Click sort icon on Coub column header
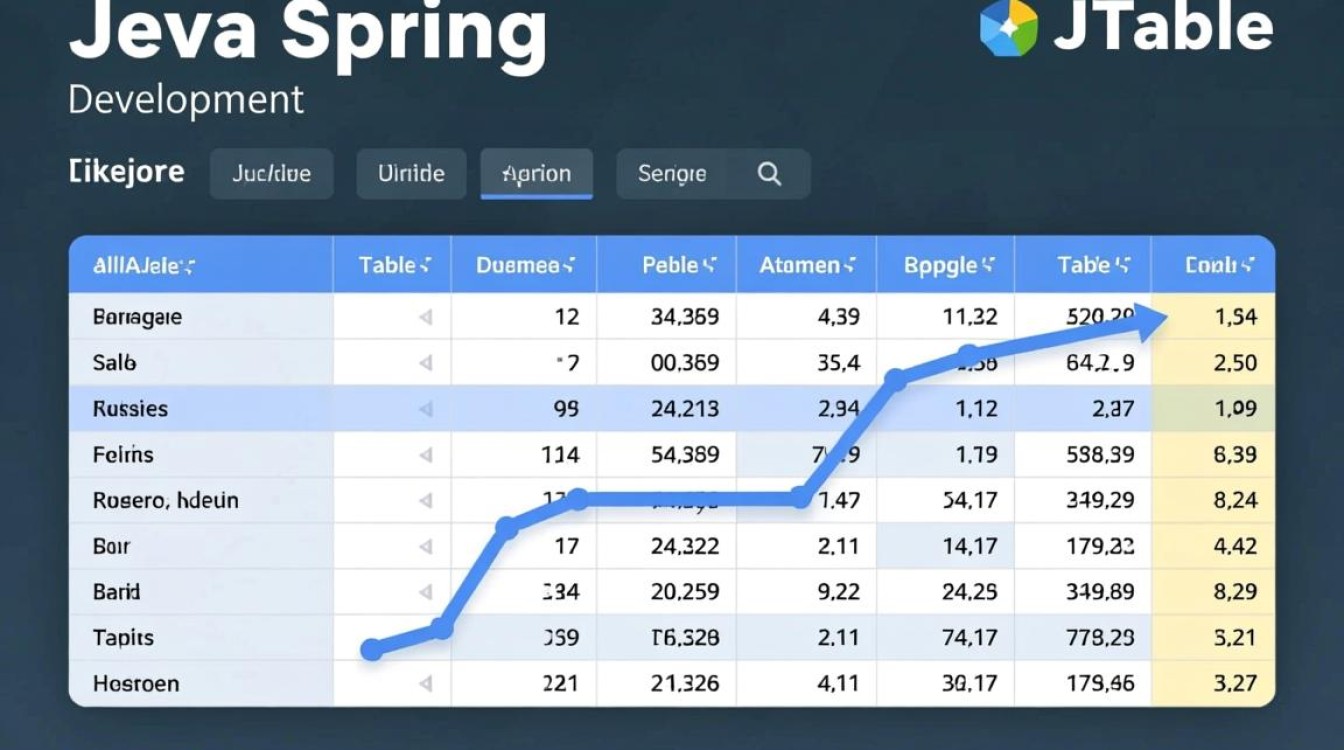This screenshot has height=750, width=1344. 1245,266
